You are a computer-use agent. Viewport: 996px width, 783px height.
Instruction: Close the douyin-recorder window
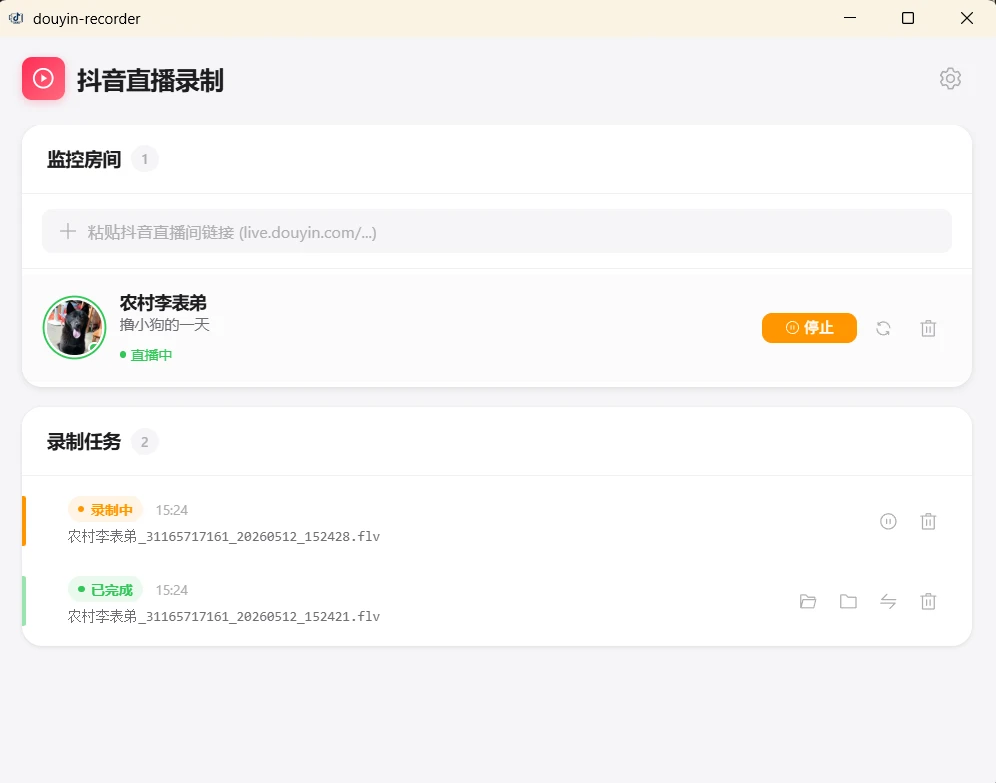967,18
